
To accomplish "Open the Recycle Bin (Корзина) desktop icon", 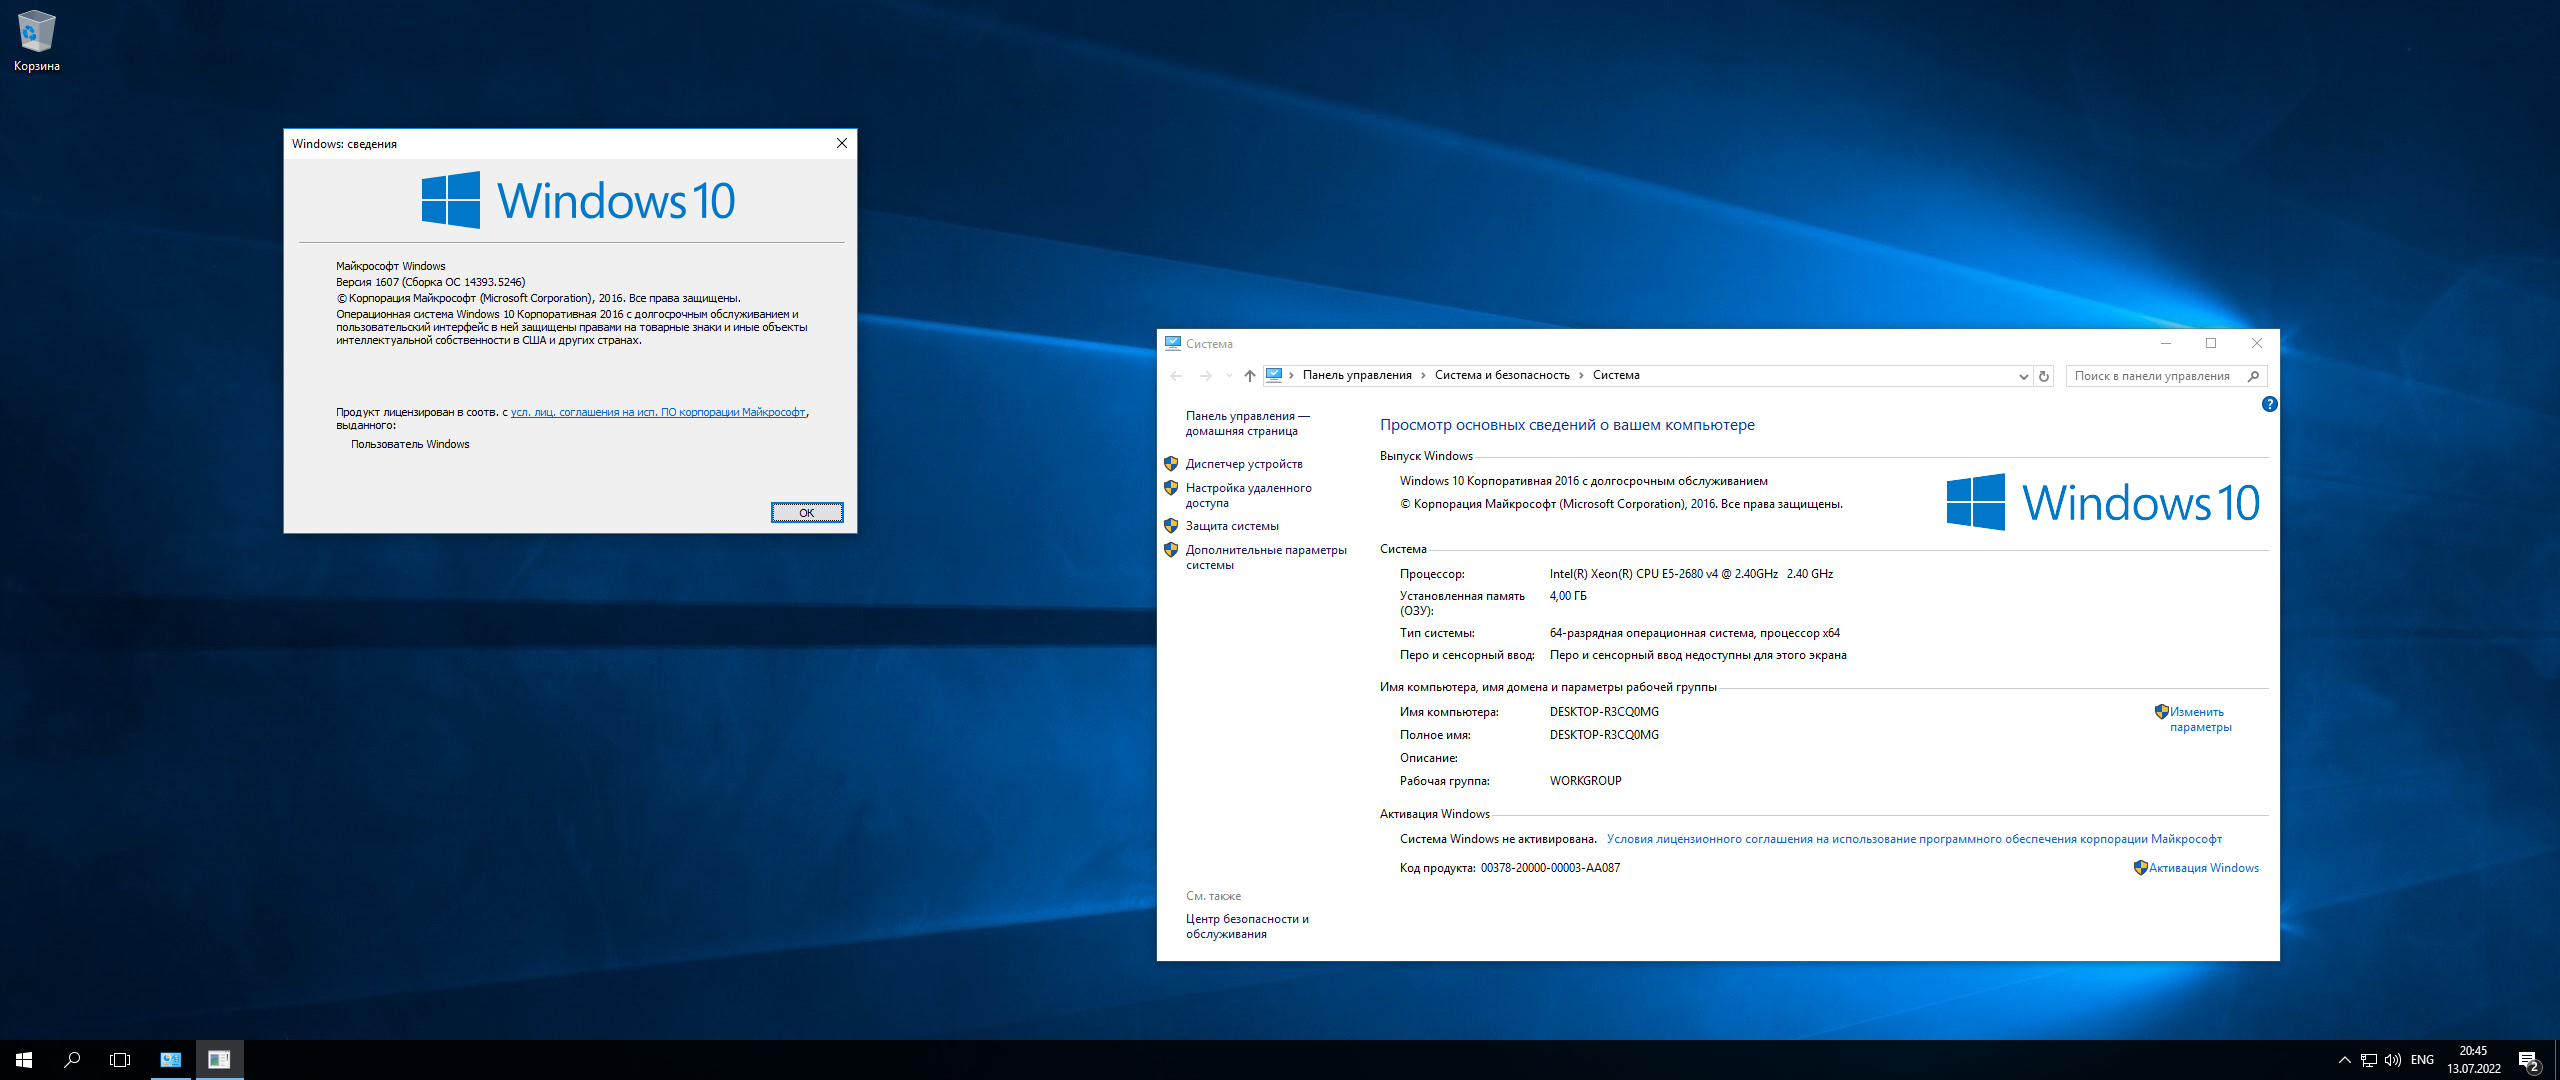I will click(x=36, y=41).
